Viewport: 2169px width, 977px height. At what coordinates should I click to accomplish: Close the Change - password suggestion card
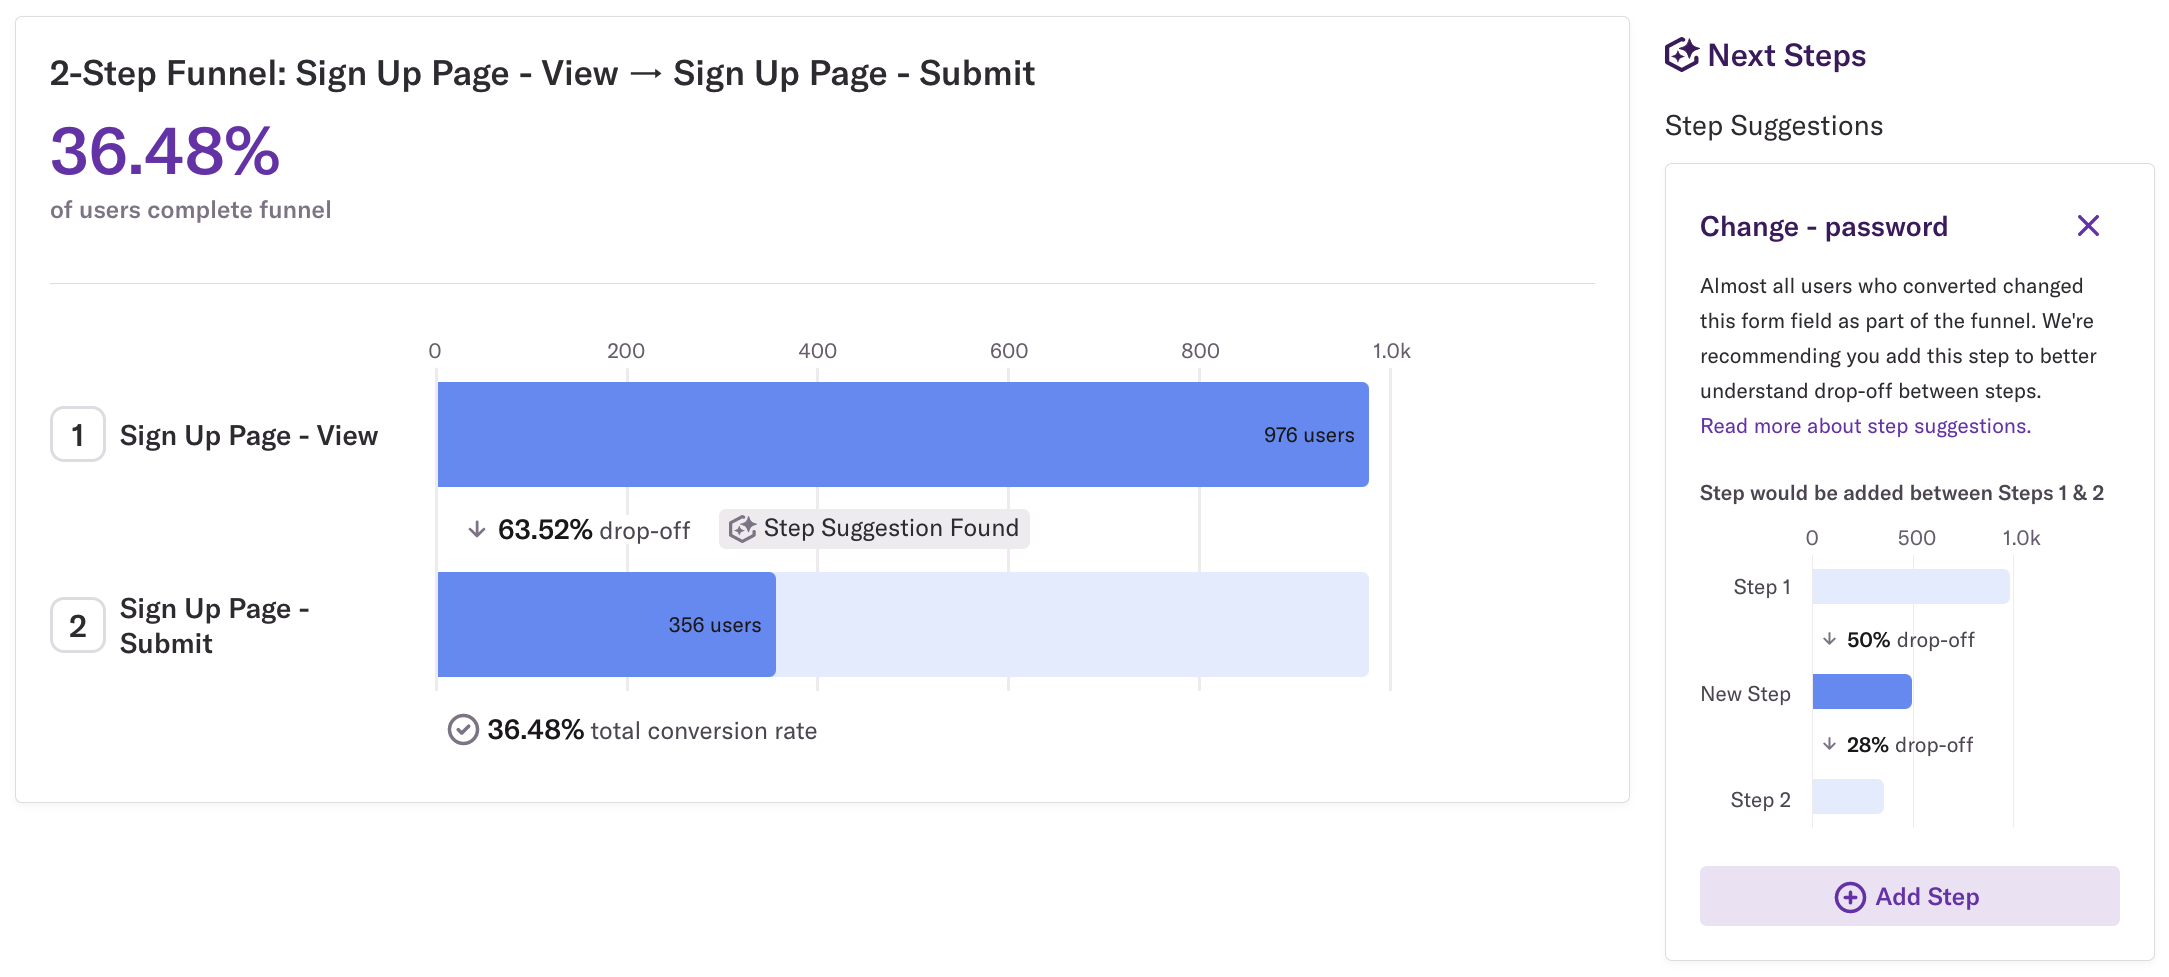[x=2087, y=226]
